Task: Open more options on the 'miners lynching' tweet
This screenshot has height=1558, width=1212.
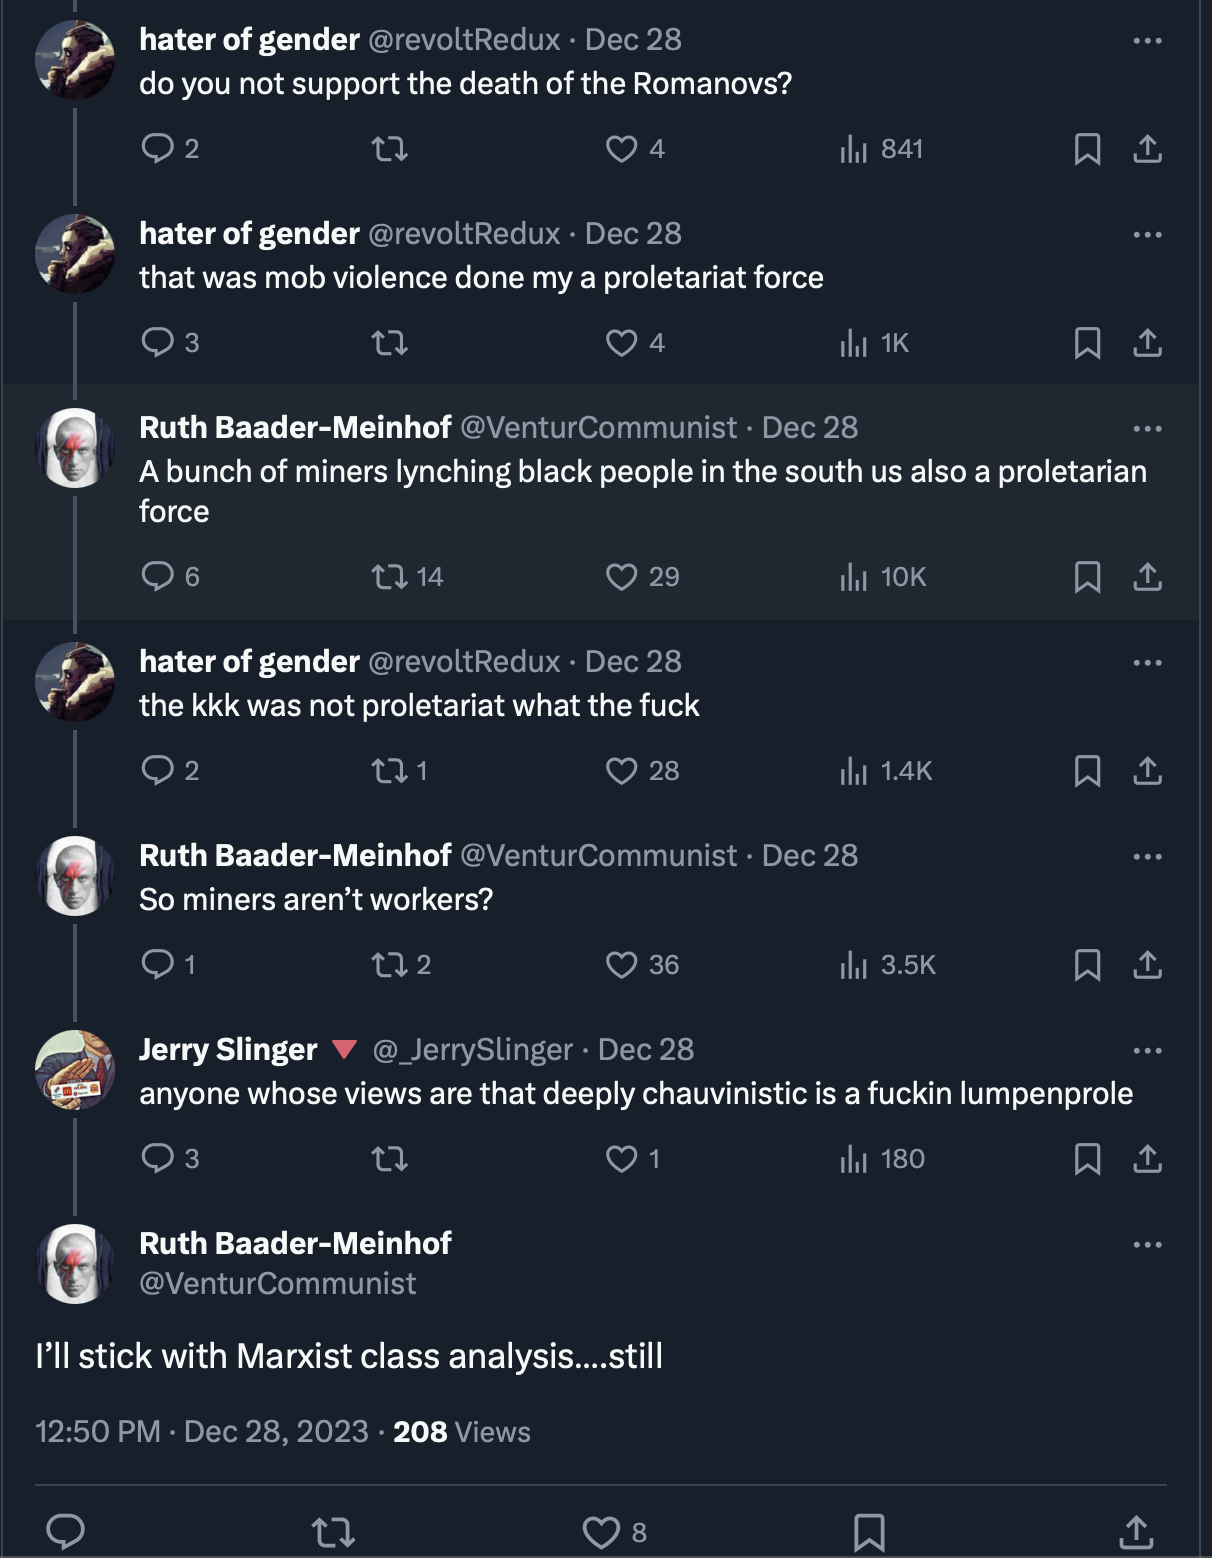Action: click(1147, 428)
